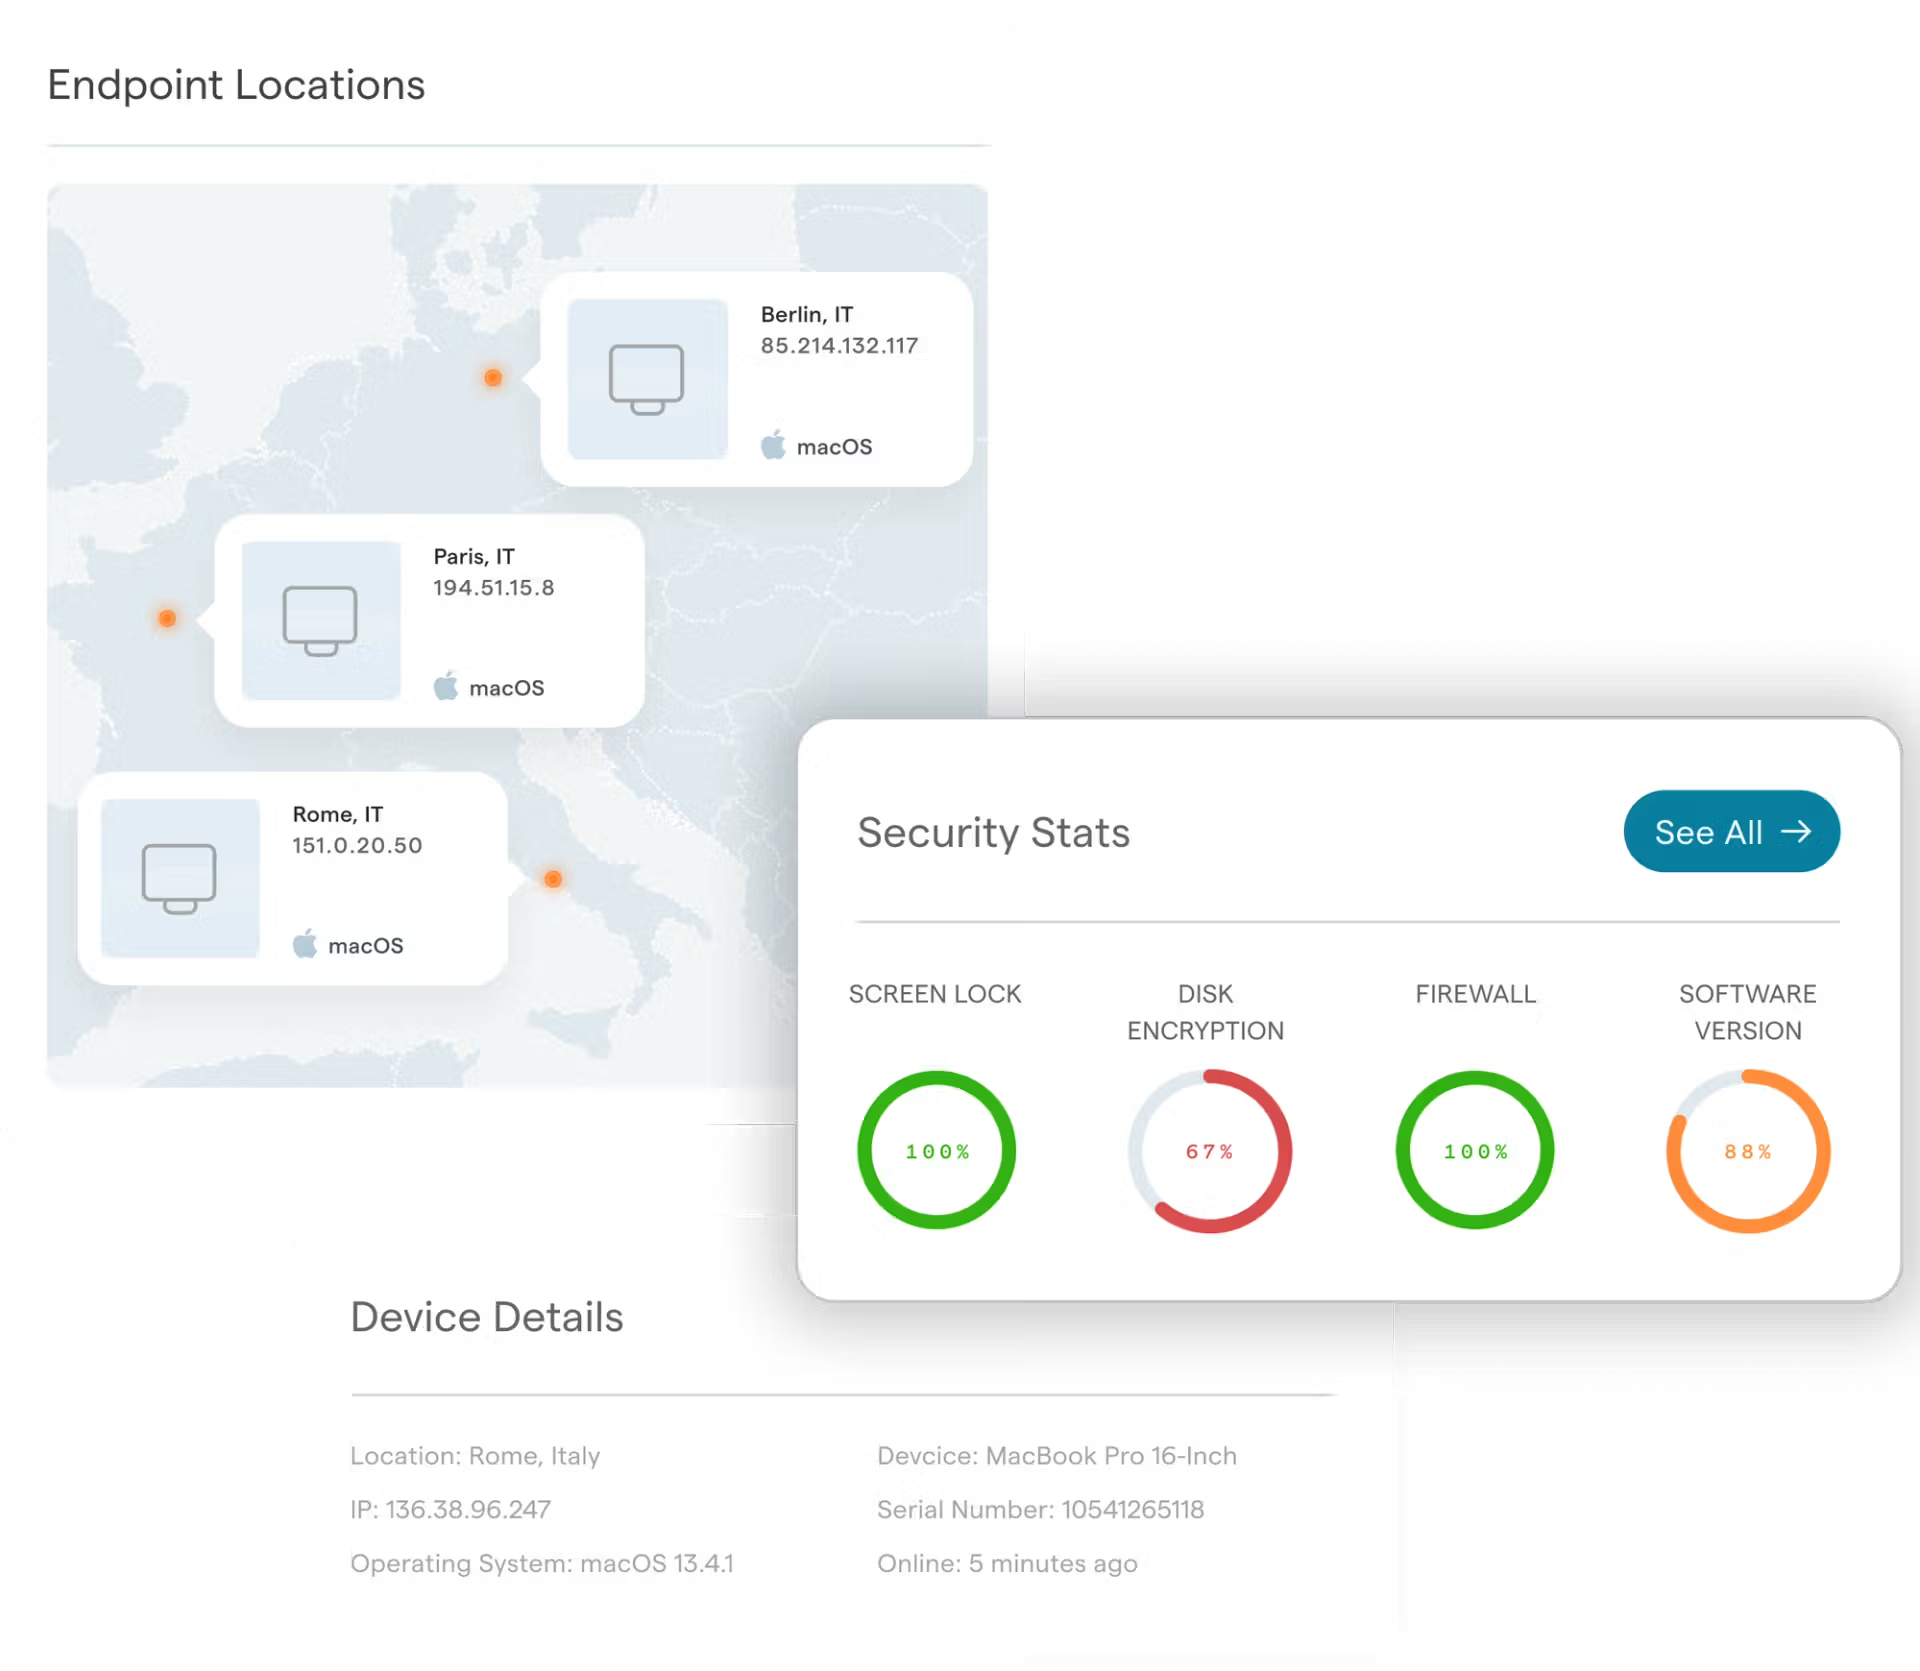This screenshot has width=1920, height=1671.
Task: Click the orange map marker near Berlin
Action: [x=493, y=377]
